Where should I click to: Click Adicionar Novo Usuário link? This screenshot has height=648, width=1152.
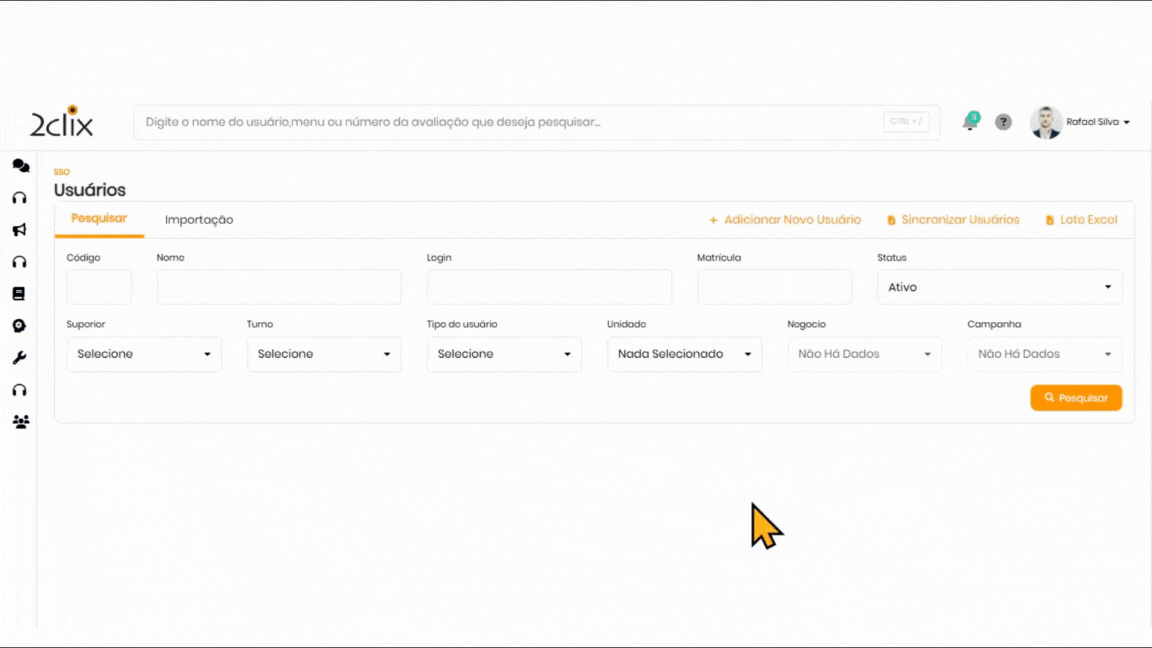(785, 220)
